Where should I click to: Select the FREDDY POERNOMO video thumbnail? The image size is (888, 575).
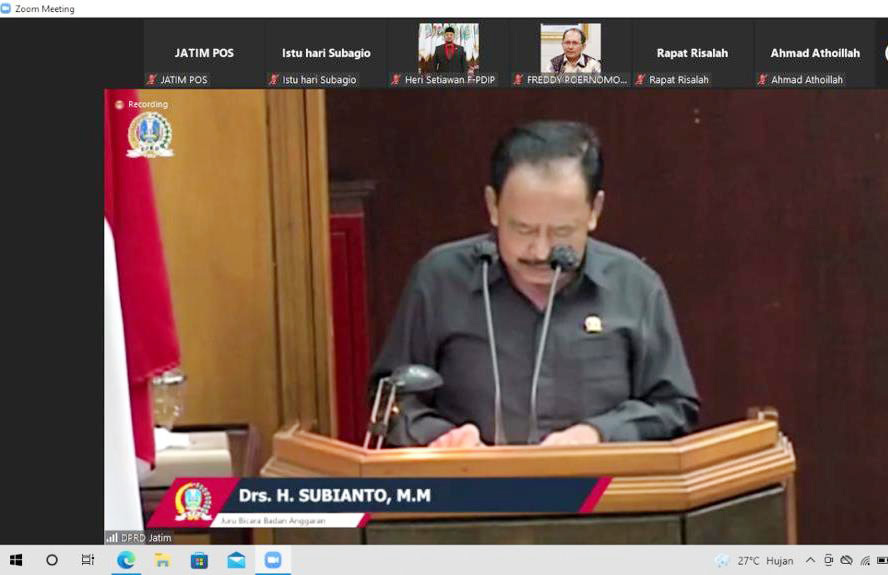(x=570, y=48)
